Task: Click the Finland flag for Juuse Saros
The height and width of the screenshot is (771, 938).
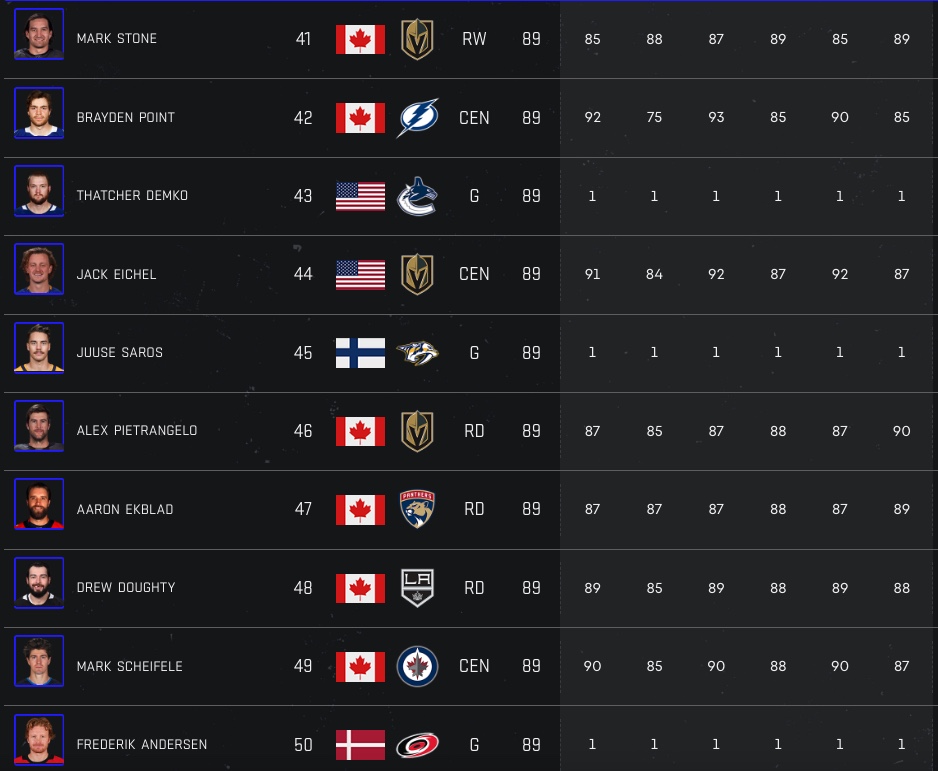Action: [x=360, y=353]
